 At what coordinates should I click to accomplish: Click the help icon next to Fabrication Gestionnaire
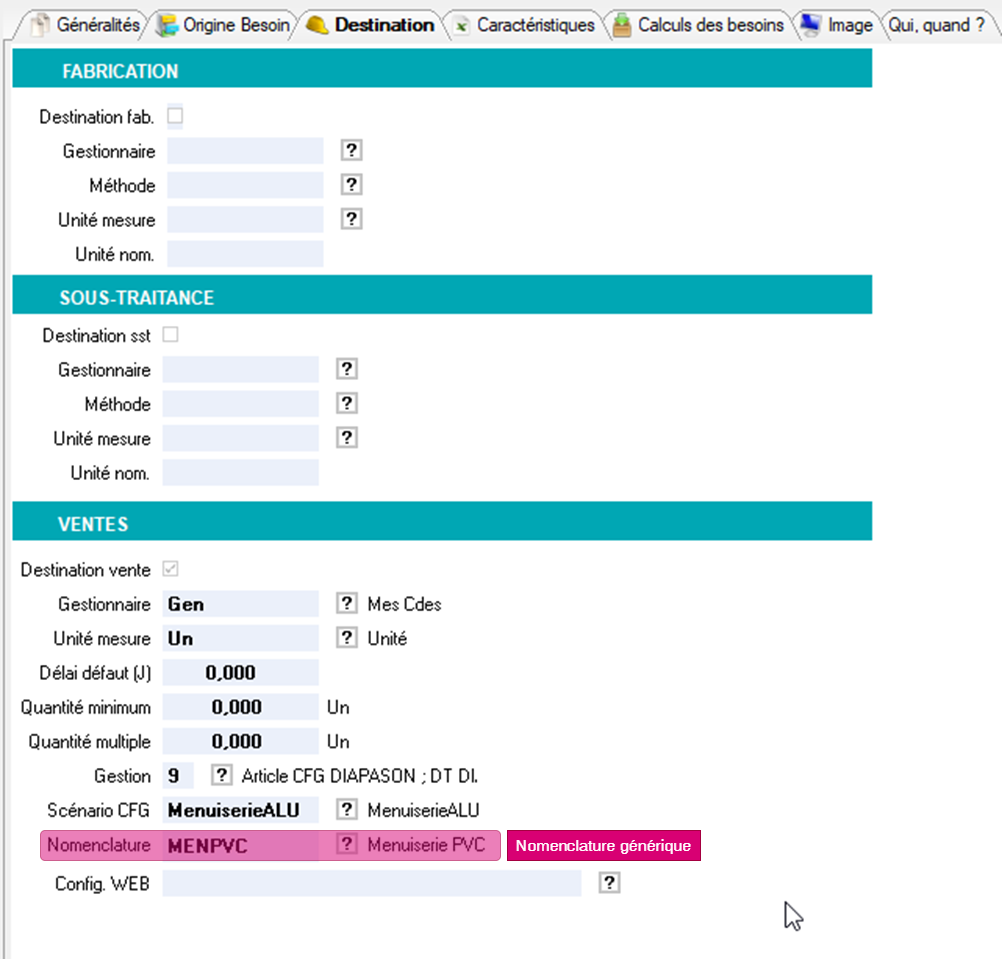coord(351,151)
